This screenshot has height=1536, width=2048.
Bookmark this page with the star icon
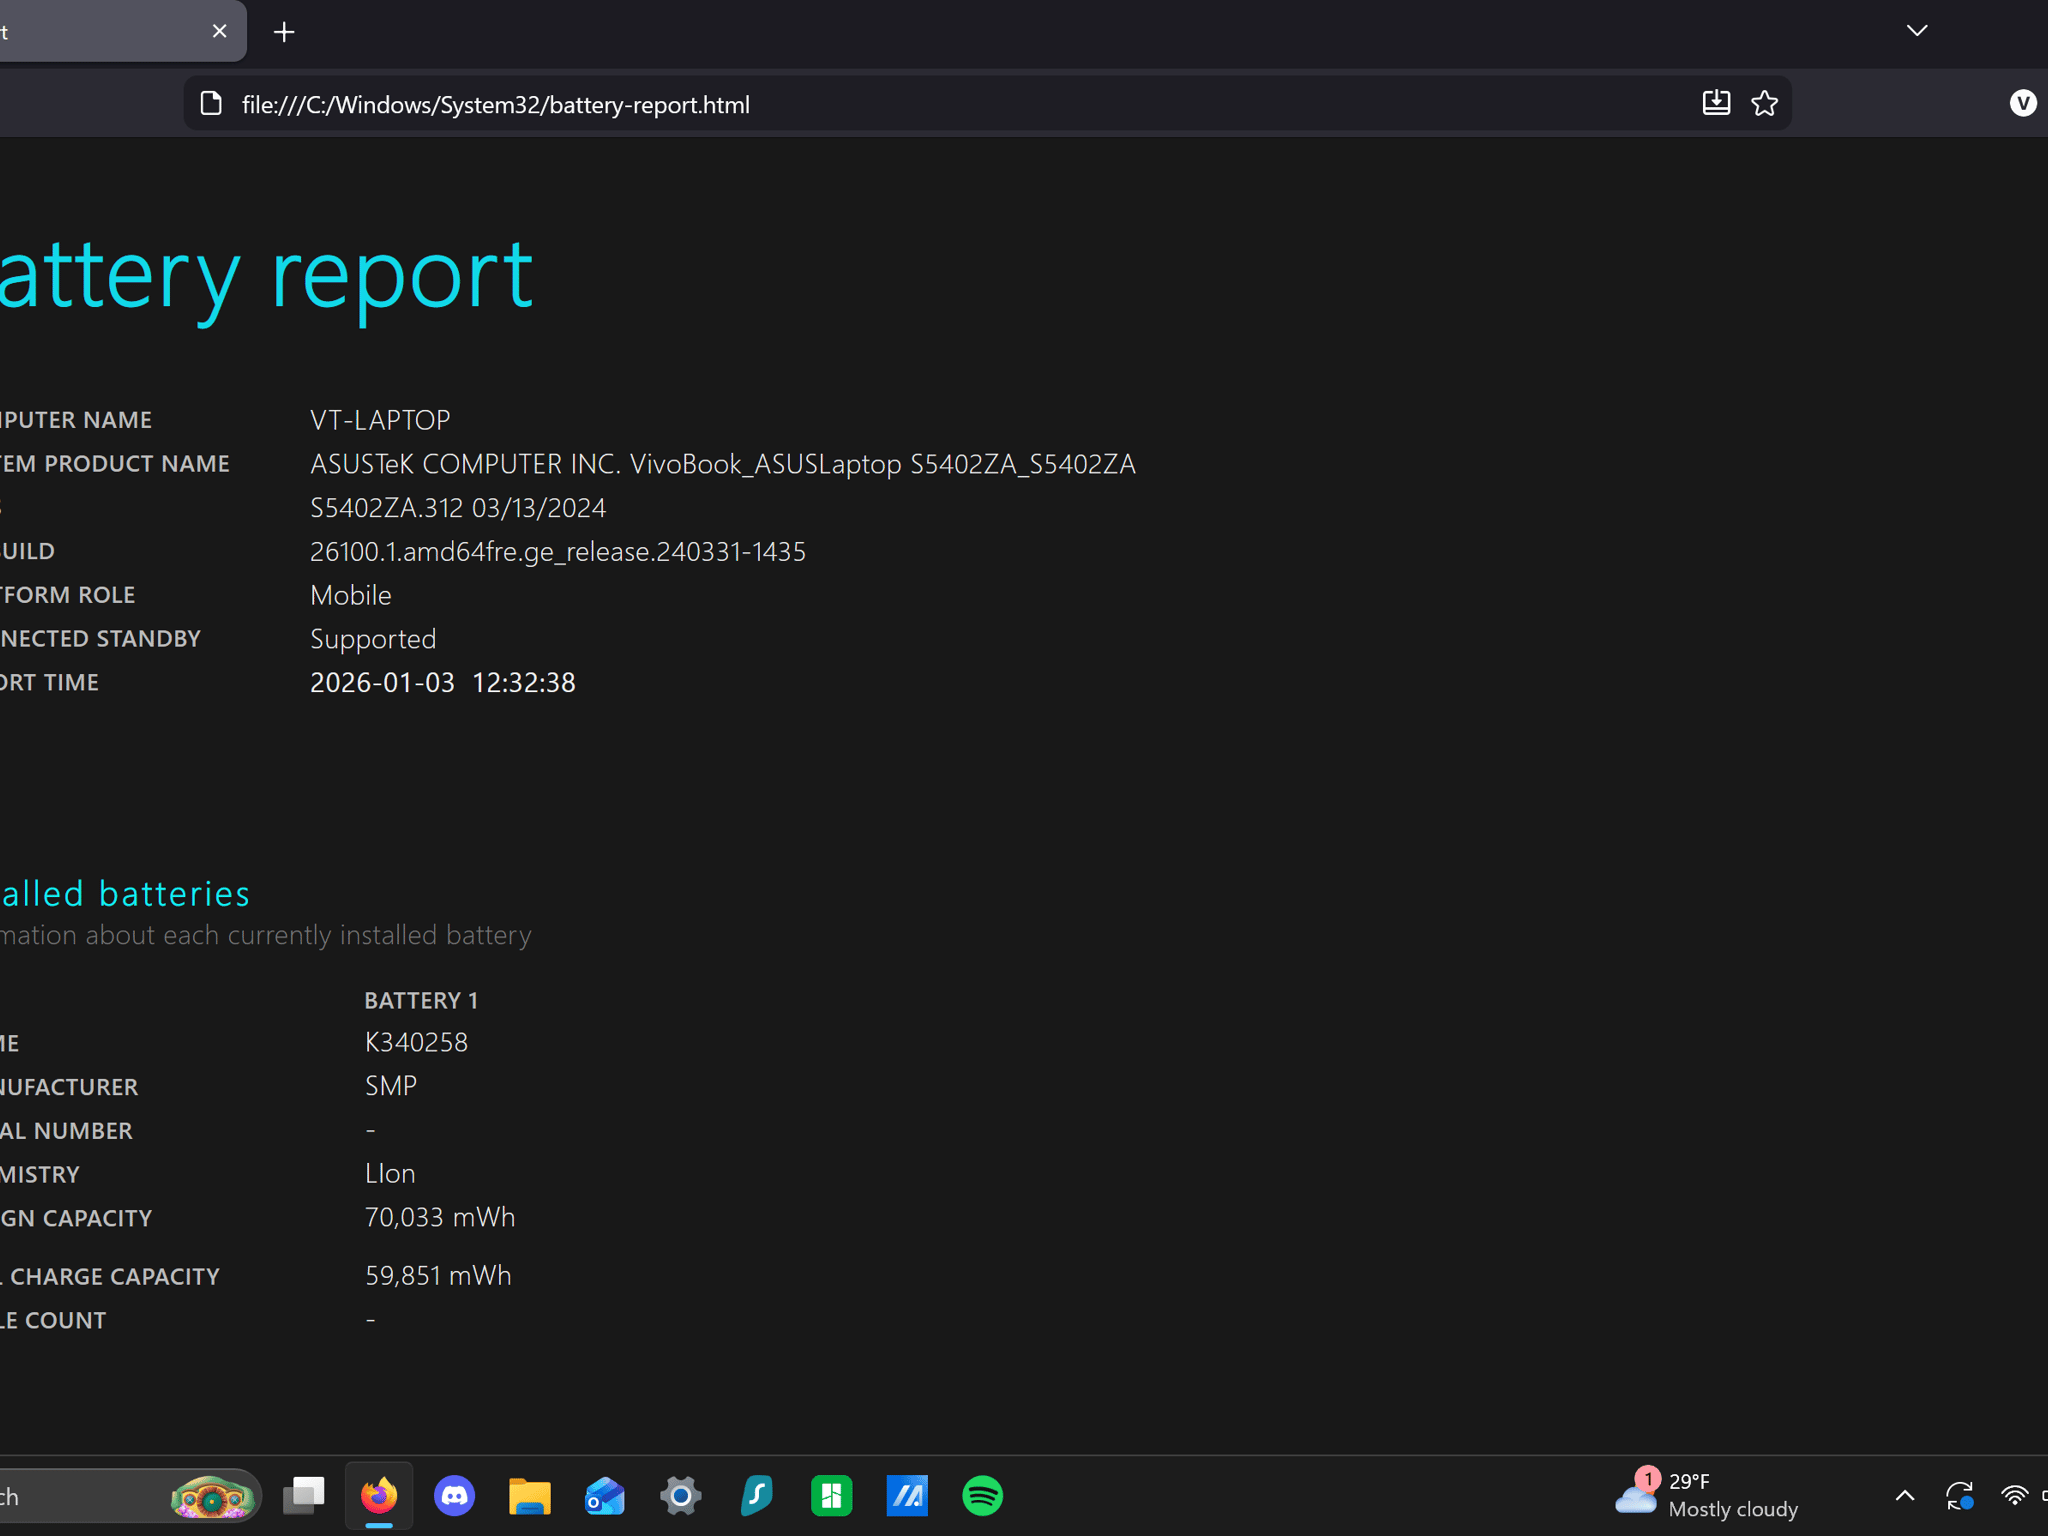click(x=1764, y=103)
